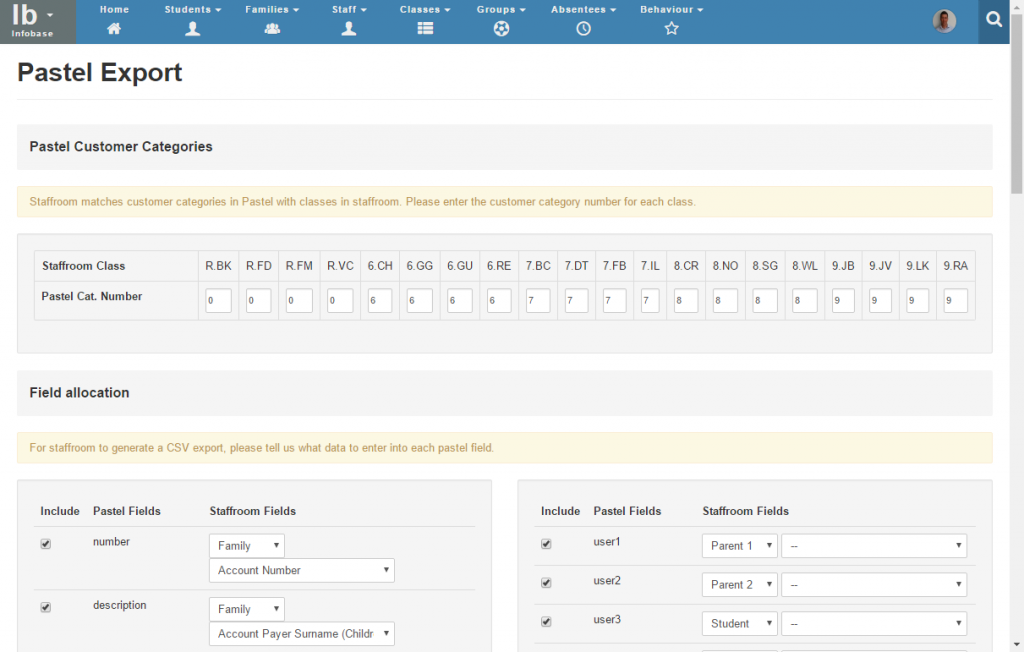The width and height of the screenshot is (1024, 652).
Task: Open the Parent 2 dropdown for user2
Action: [x=740, y=585]
